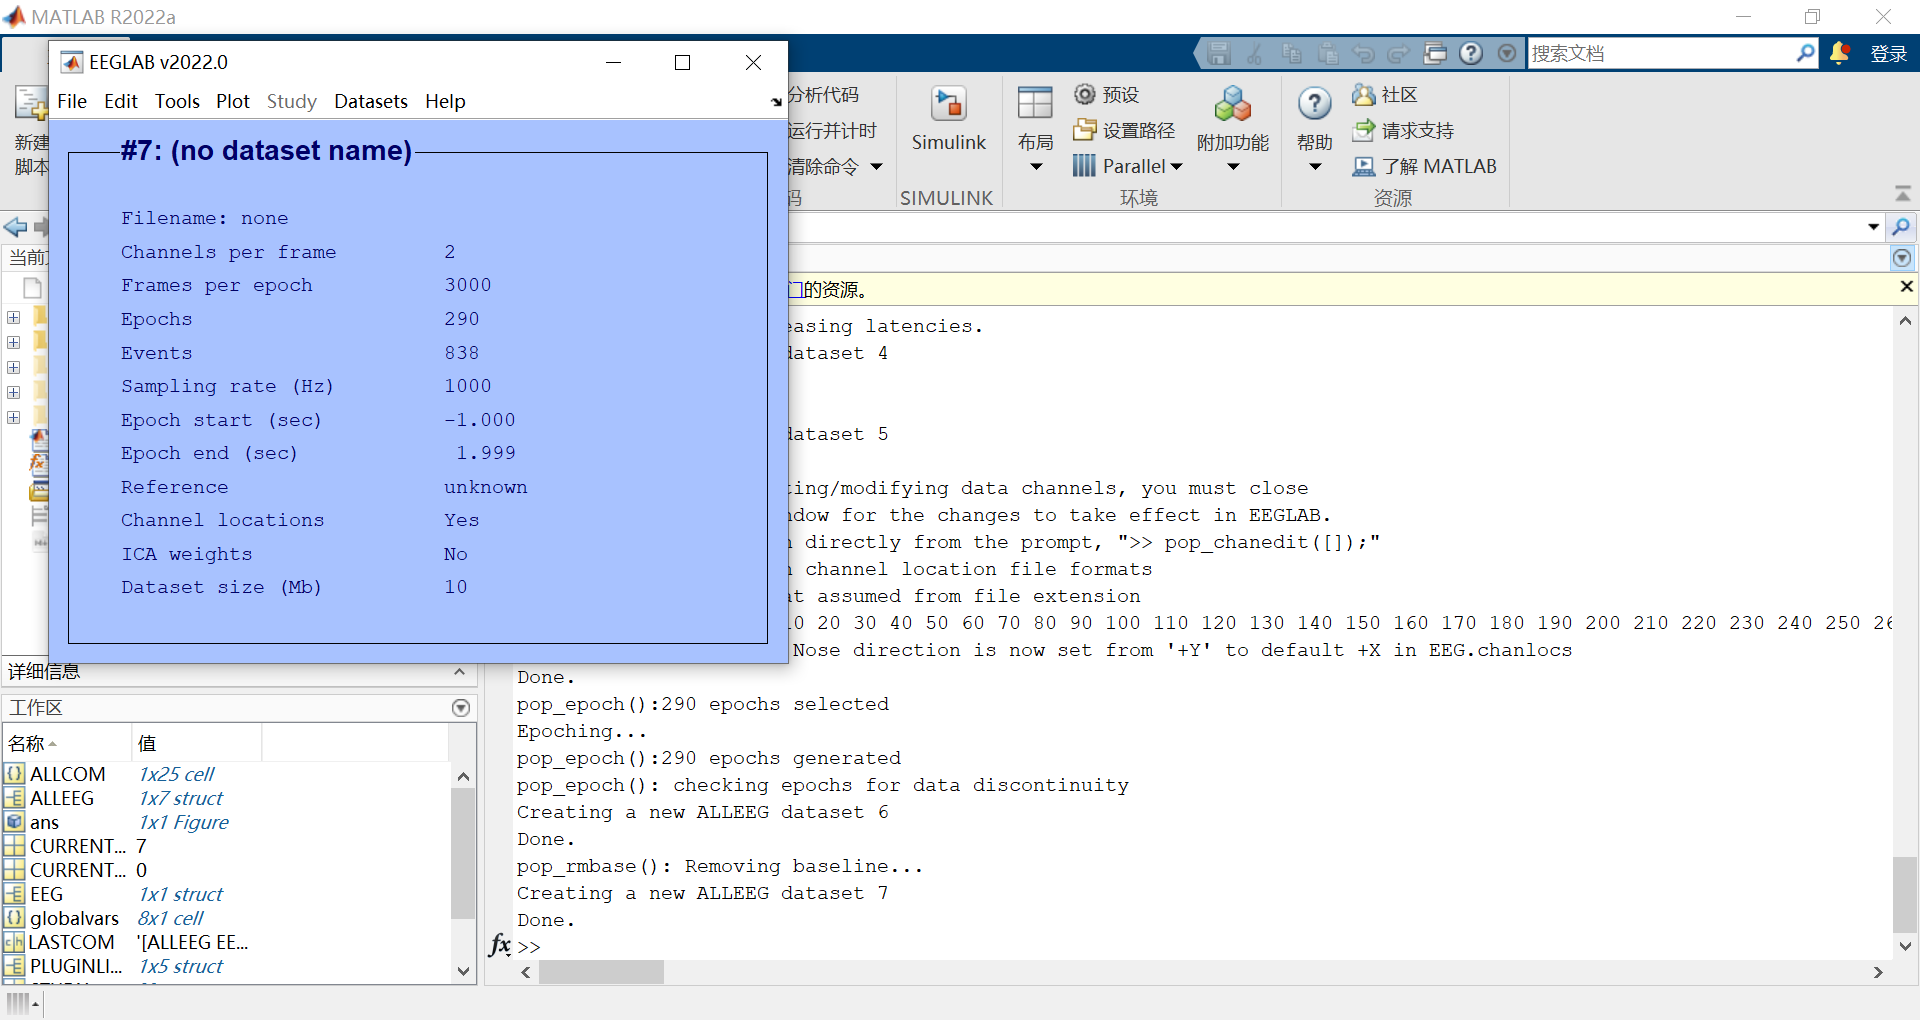Select the globalvars variable row

pos(226,918)
